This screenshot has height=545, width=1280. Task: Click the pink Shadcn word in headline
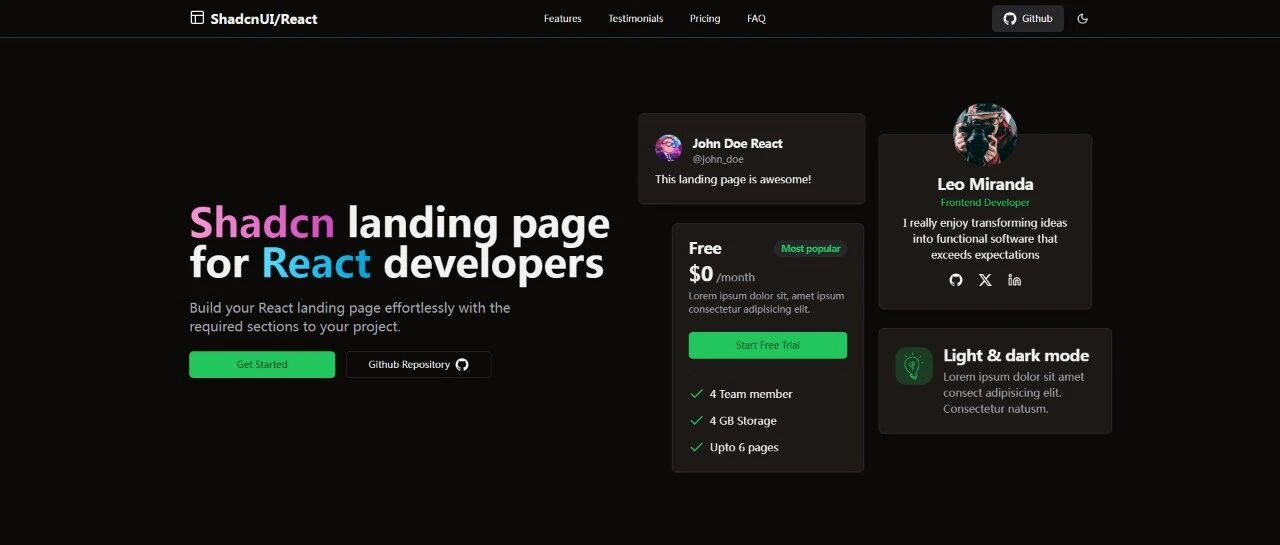(x=262, y=222)
